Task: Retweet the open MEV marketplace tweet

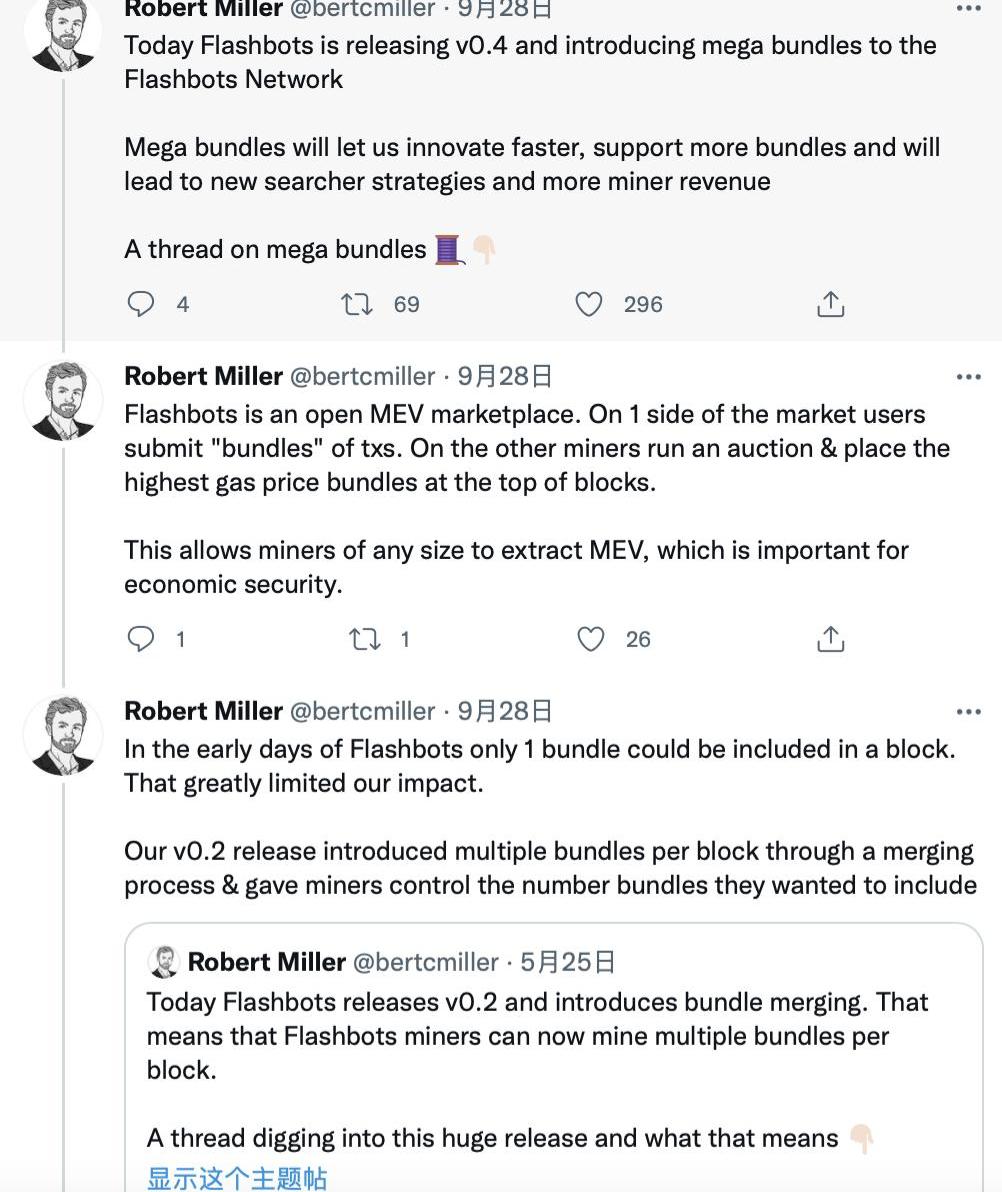Action: [x=364, y=639]
